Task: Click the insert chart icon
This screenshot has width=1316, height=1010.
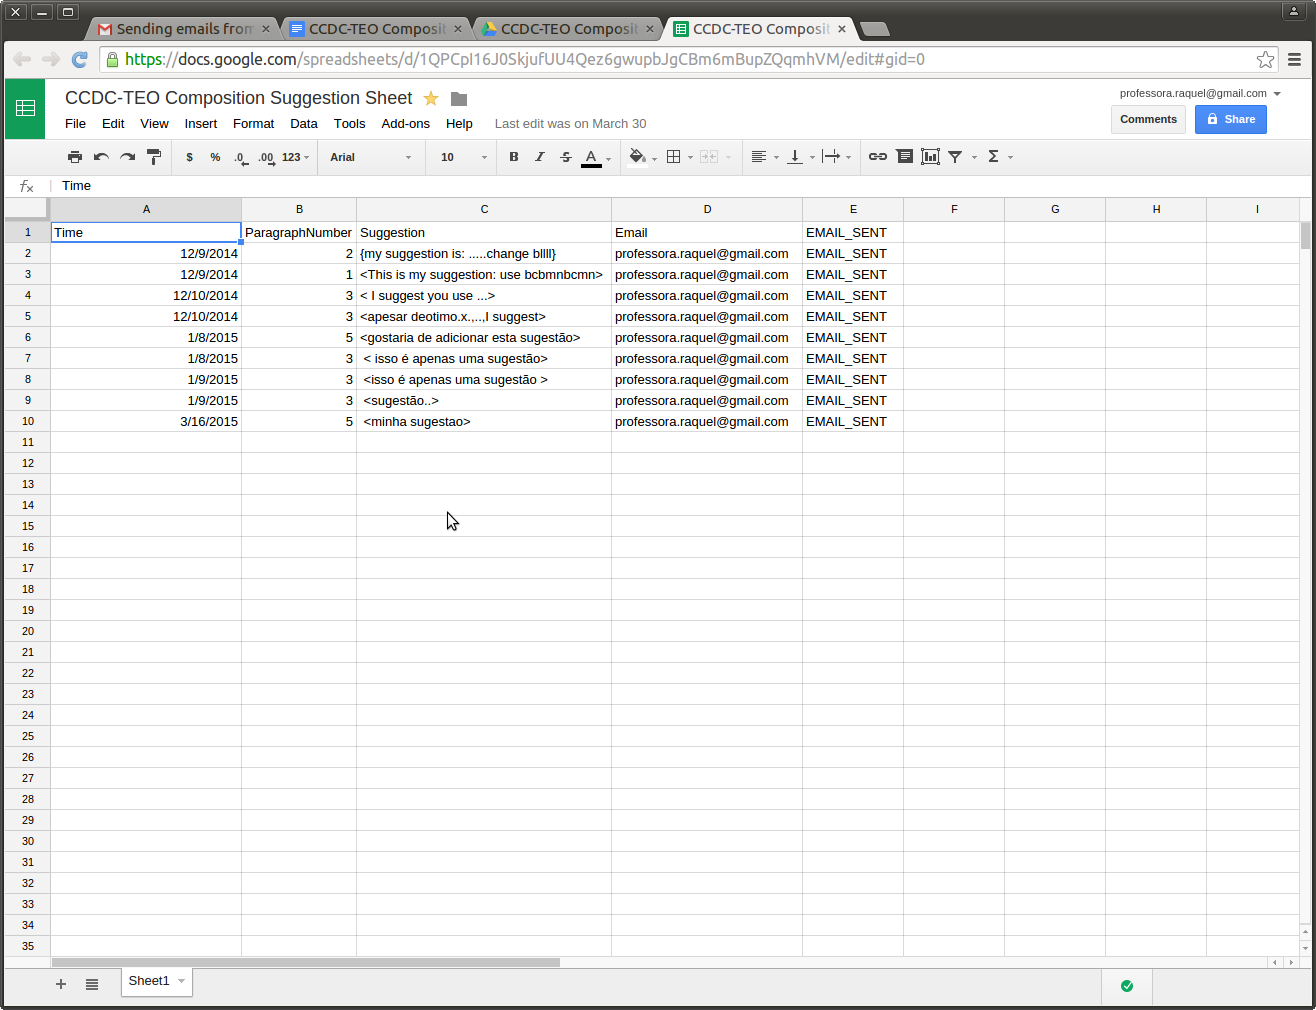Action: tap(930, 157)
